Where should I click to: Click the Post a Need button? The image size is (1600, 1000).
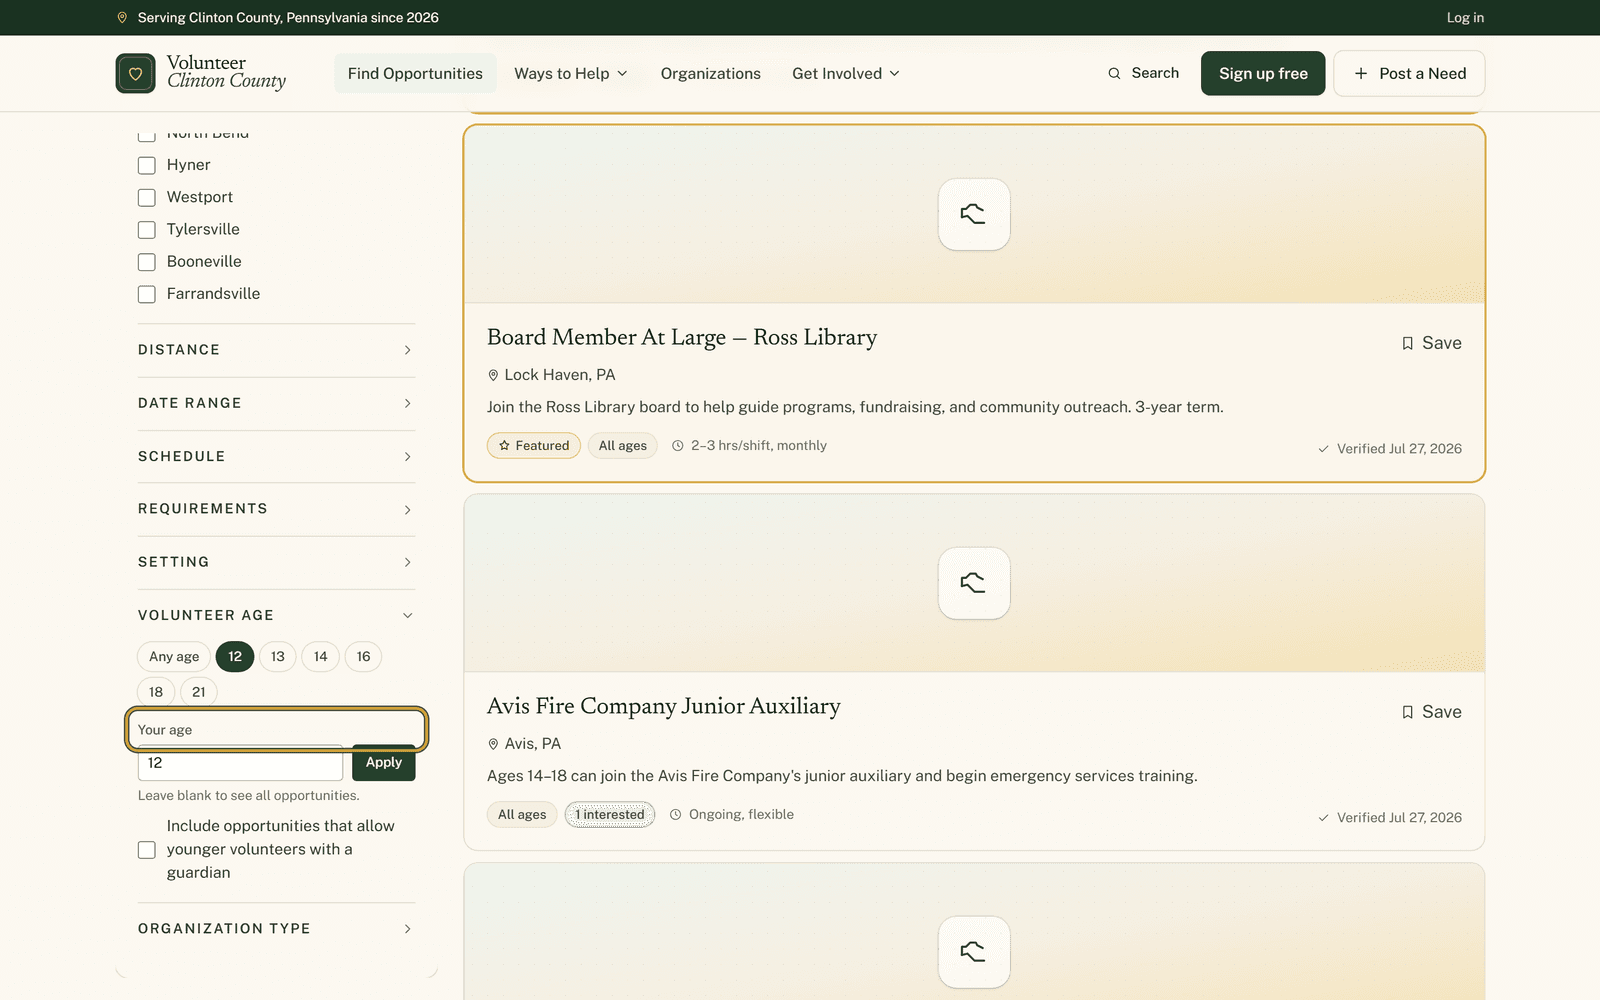tap(1410, 73)
